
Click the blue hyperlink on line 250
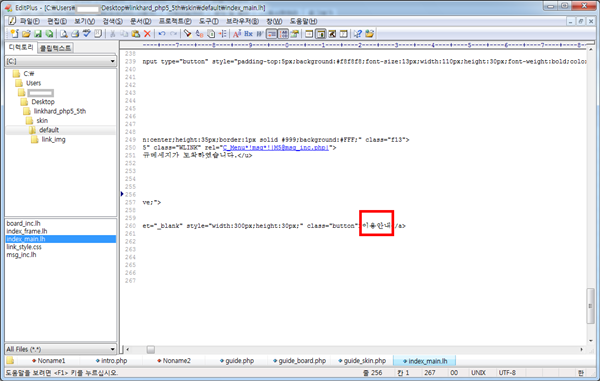coord(276,148)
